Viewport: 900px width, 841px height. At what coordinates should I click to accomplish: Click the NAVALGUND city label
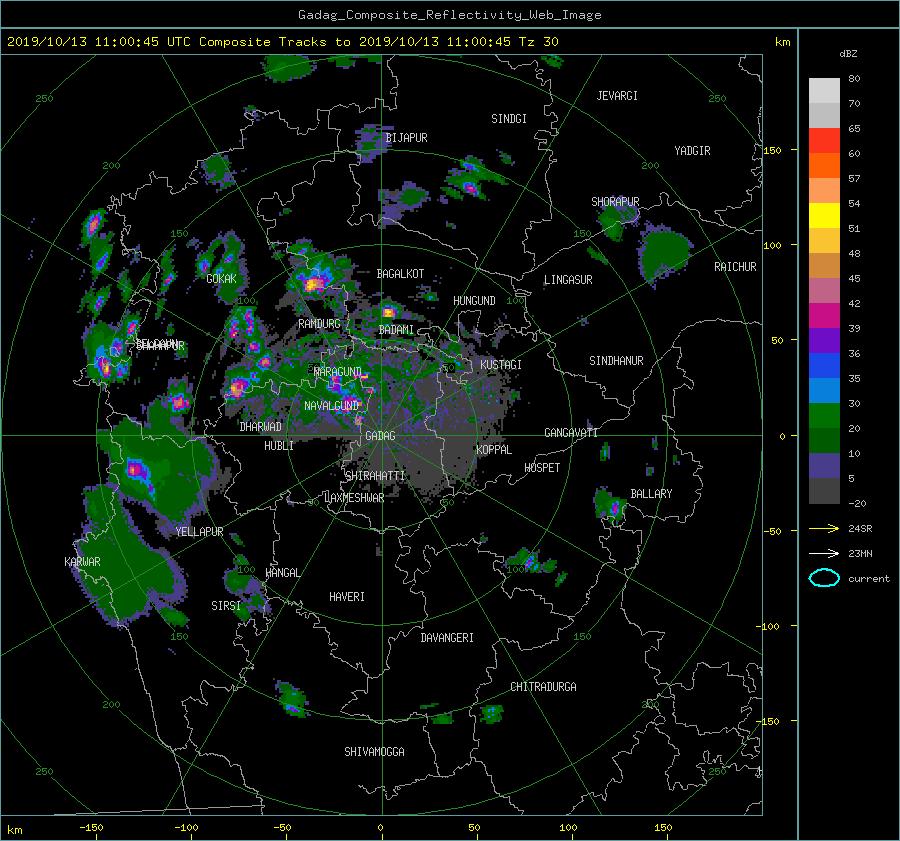click(331, 405)
